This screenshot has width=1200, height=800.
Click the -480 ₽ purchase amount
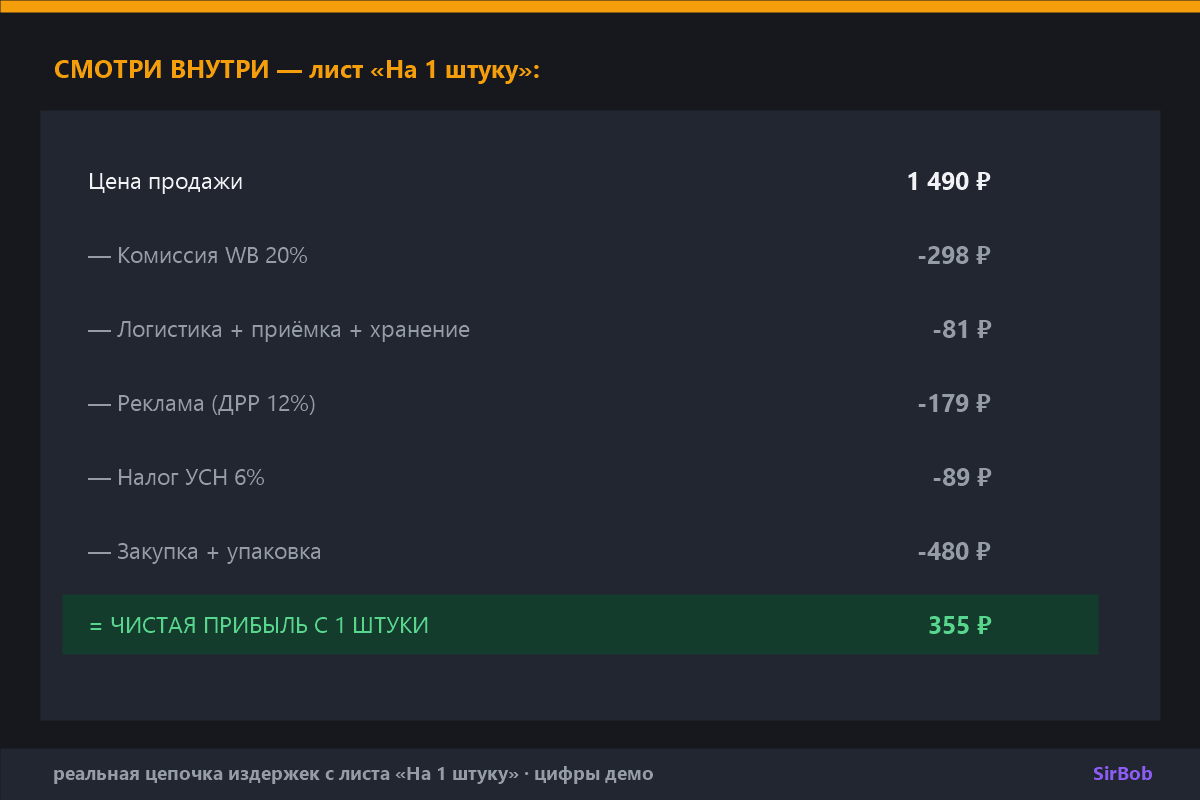point(953,552)
